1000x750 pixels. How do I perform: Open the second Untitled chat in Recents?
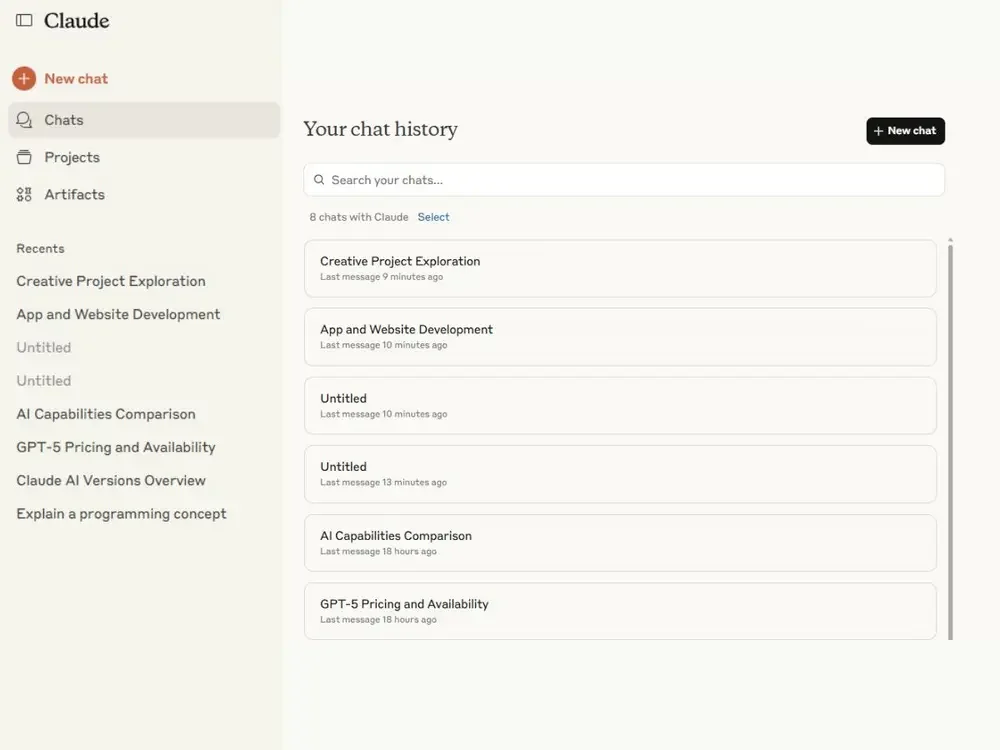point(43,381)
